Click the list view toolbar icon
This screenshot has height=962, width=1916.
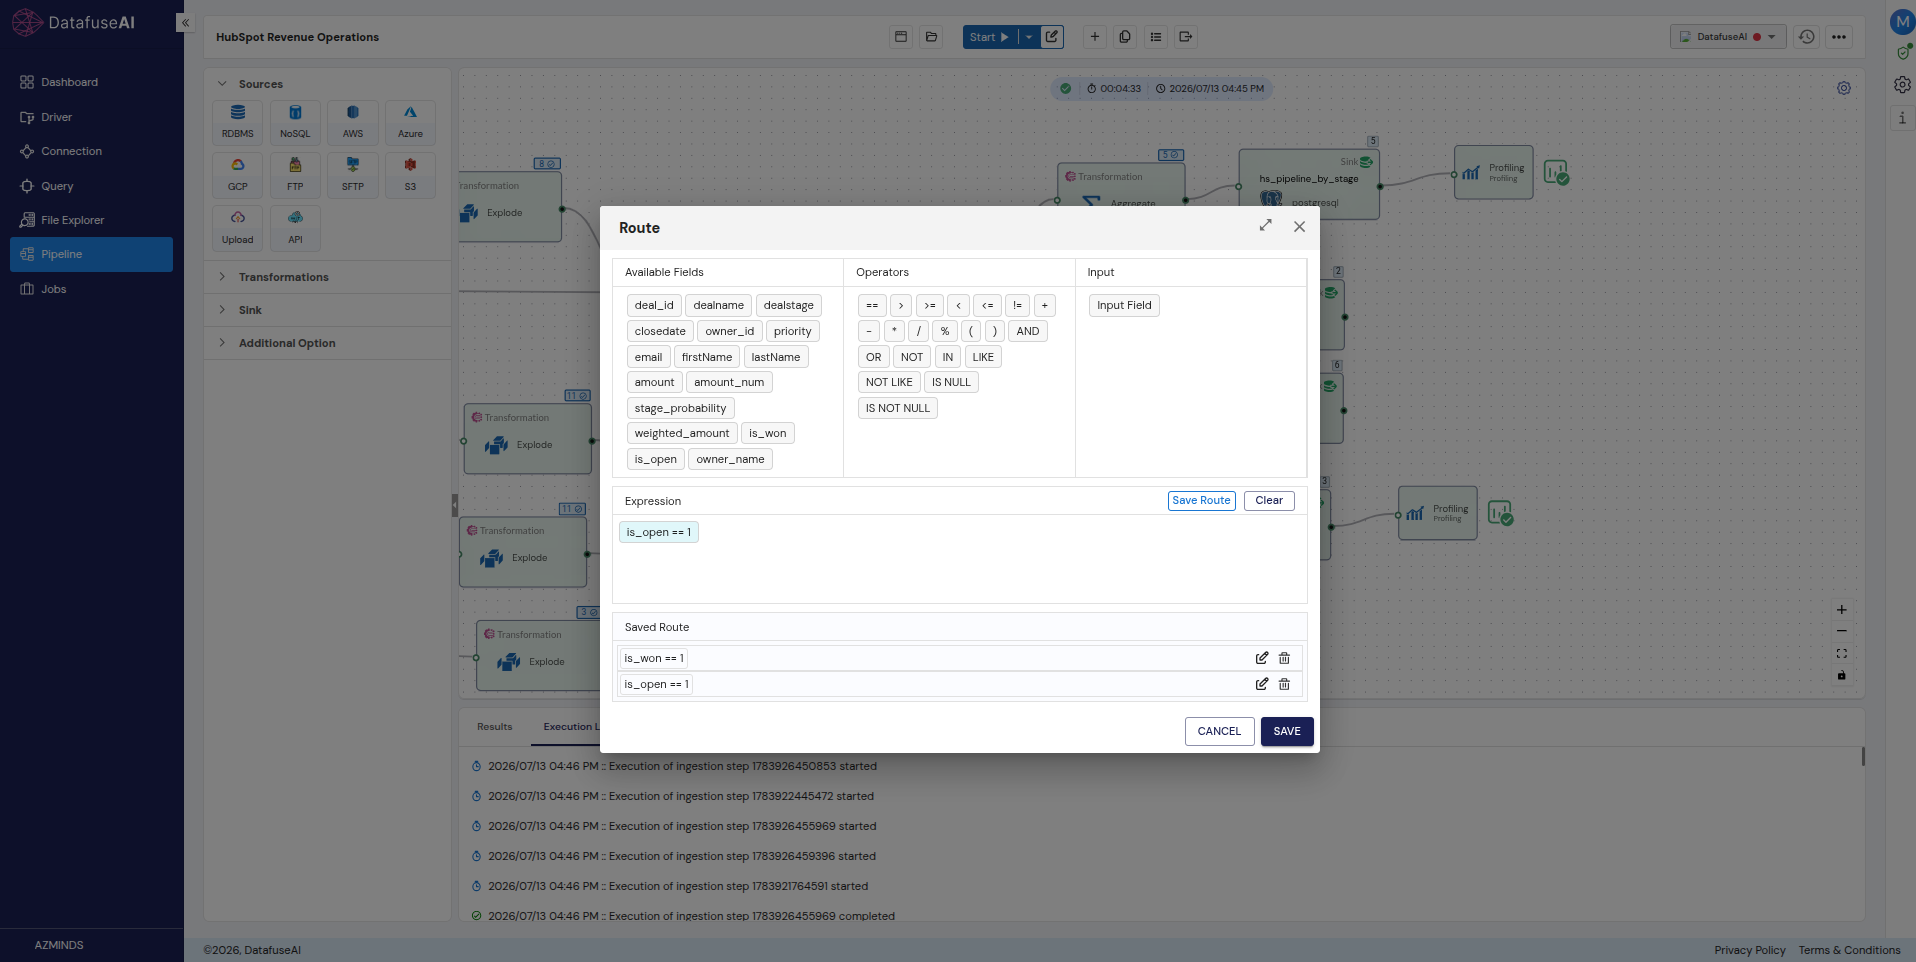click(1156, 37)
